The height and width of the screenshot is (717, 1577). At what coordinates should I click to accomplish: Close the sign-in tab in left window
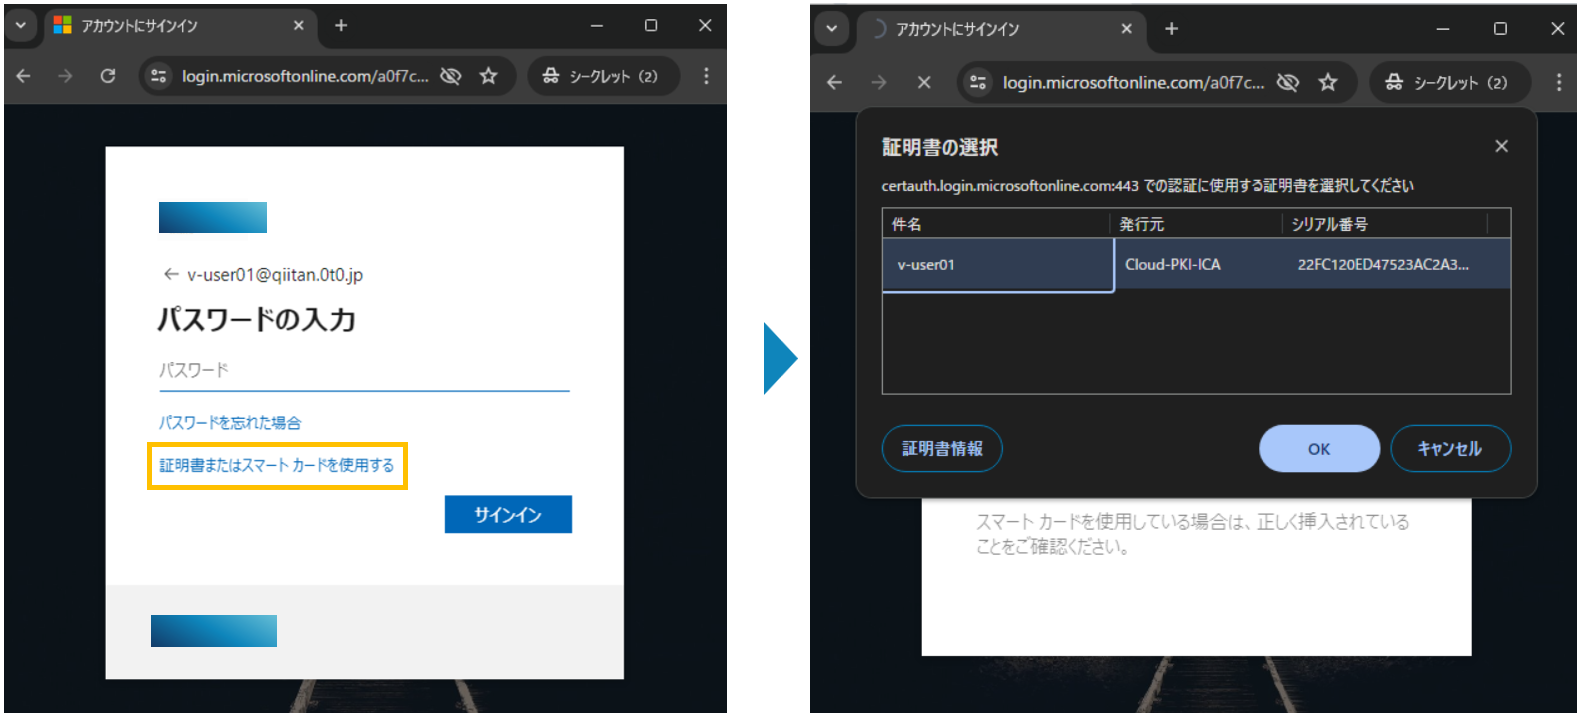pyautogui.click(x=298, y=26)
